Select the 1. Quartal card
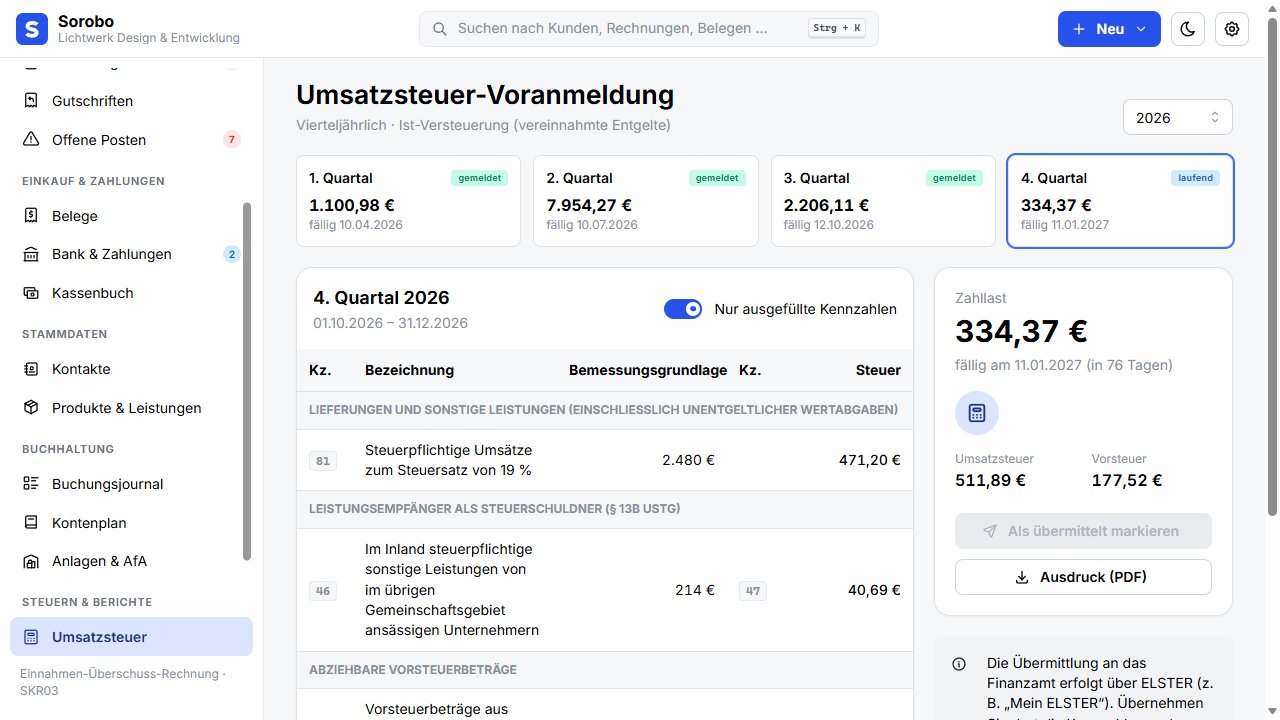 [409, 201]
